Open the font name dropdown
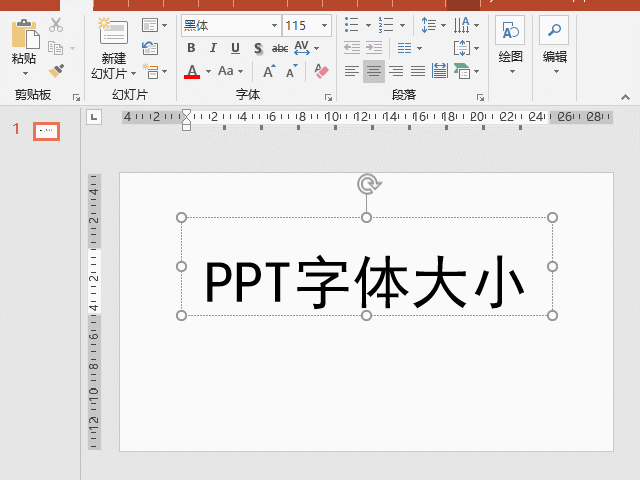The image size is (640, 480). (x=275, y=25)
